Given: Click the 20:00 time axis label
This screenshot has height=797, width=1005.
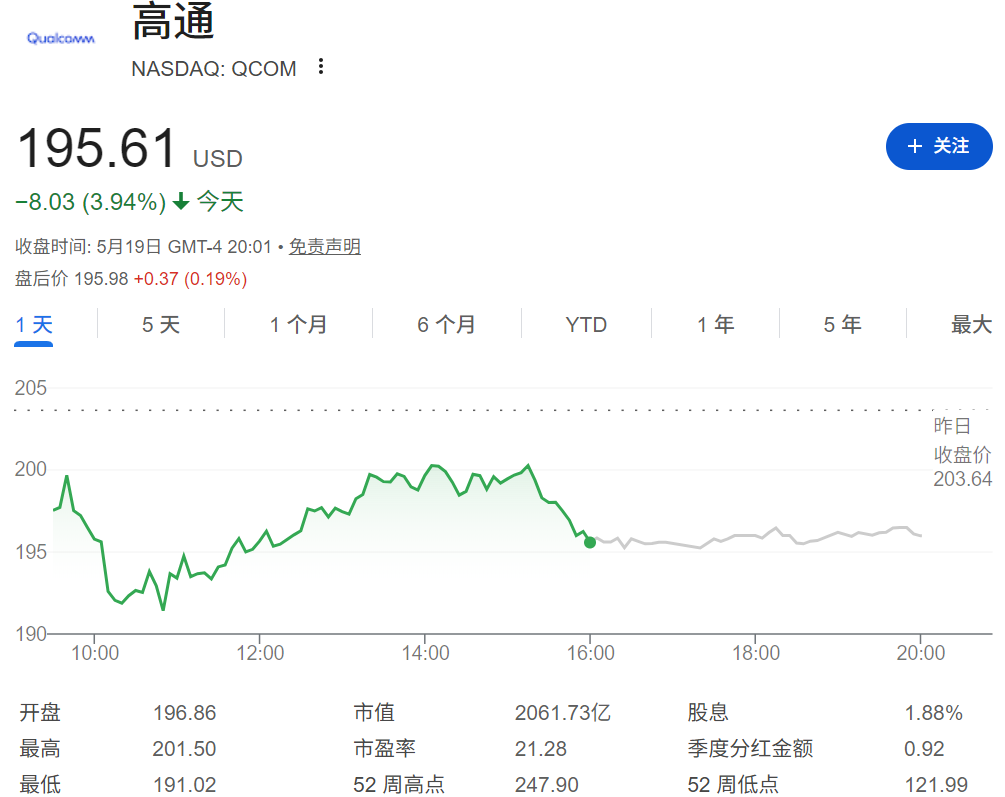Looking at the screenshot, I should point(920,653).
